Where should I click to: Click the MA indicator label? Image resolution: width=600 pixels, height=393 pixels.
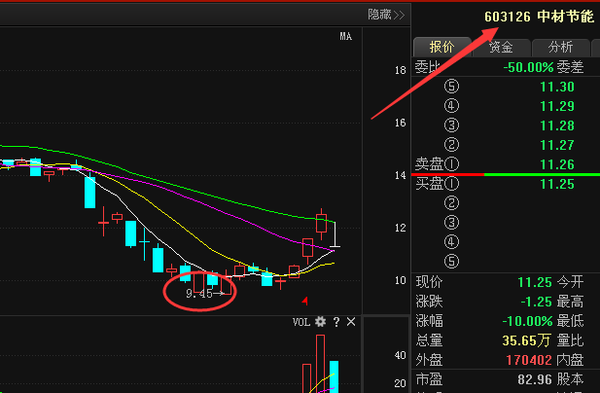(x=346, y=36)
